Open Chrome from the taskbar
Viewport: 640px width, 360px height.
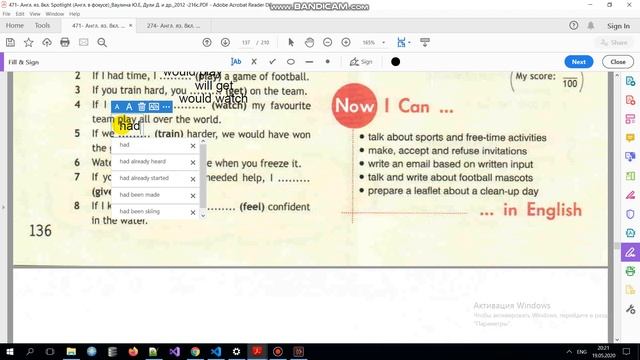point(195,351)
